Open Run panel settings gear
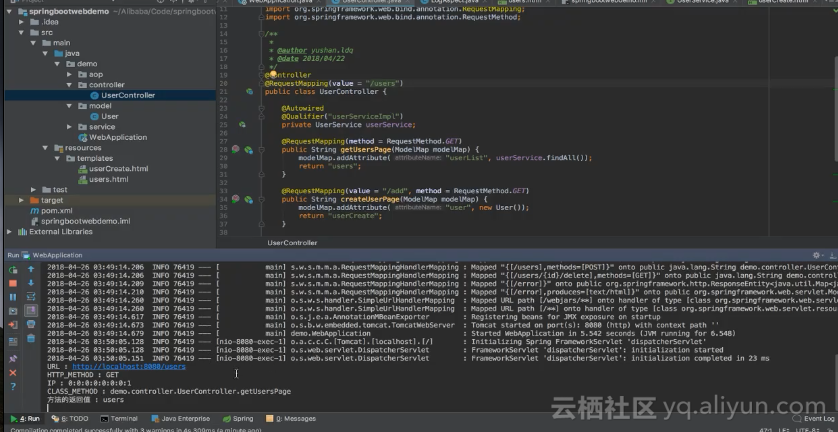This screenshot has height=432, width=838. click(x=817, y=256)
